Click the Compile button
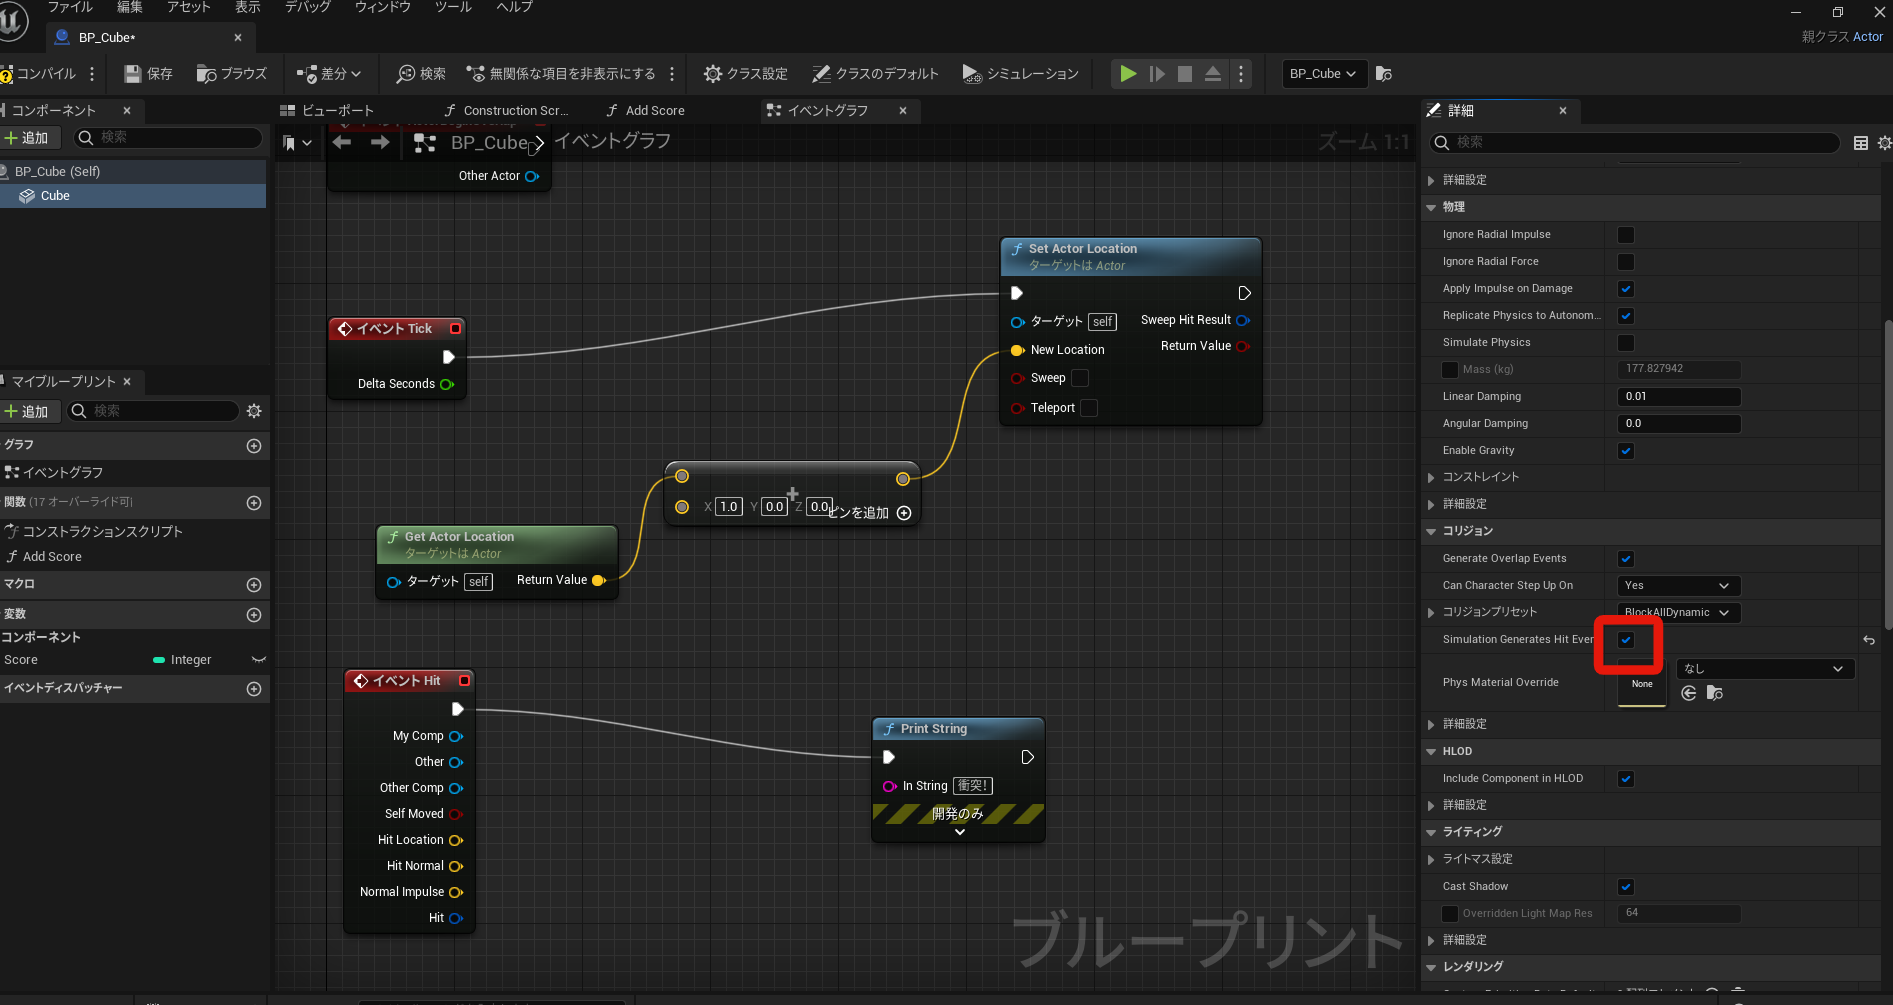This screenshot has width=1893, height=1005. pyautogui.click(x=38, y=74)
